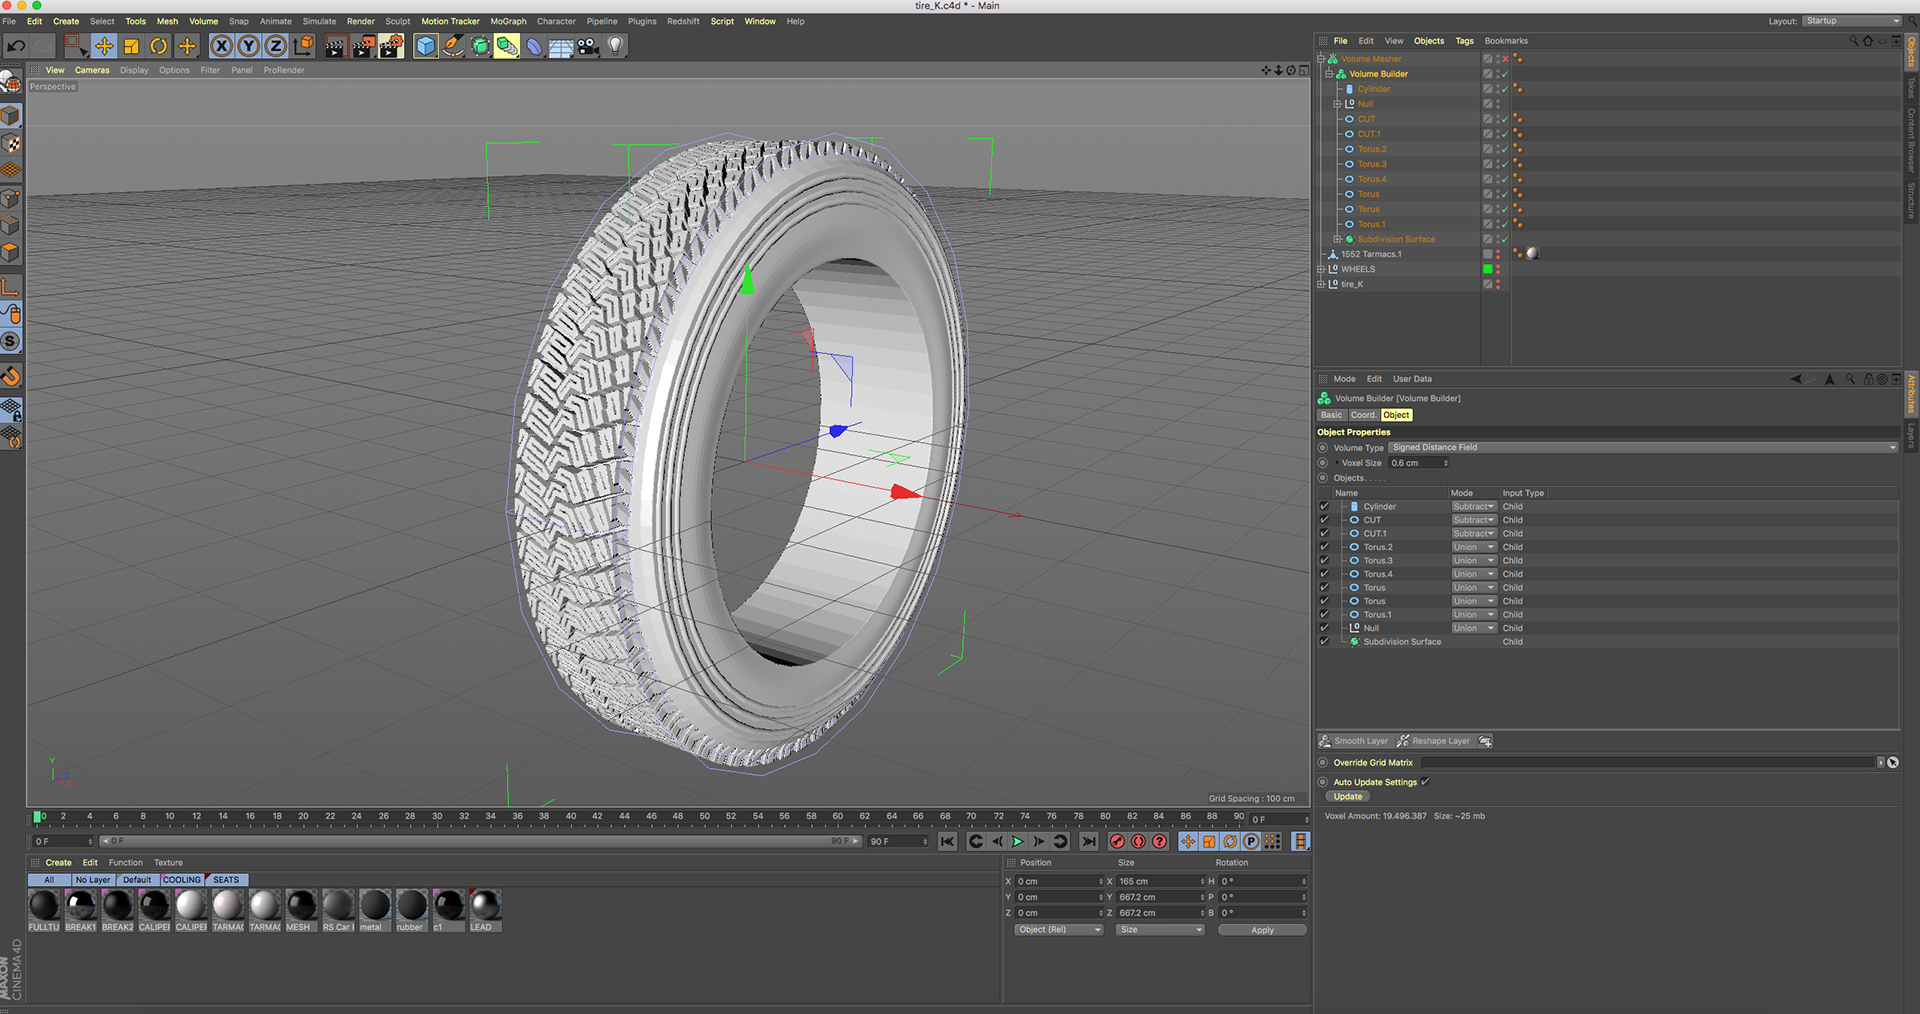Uncheck Torus.2 in objects list
Viewport: 1920px width, 1014px height.
[1324, 547]
